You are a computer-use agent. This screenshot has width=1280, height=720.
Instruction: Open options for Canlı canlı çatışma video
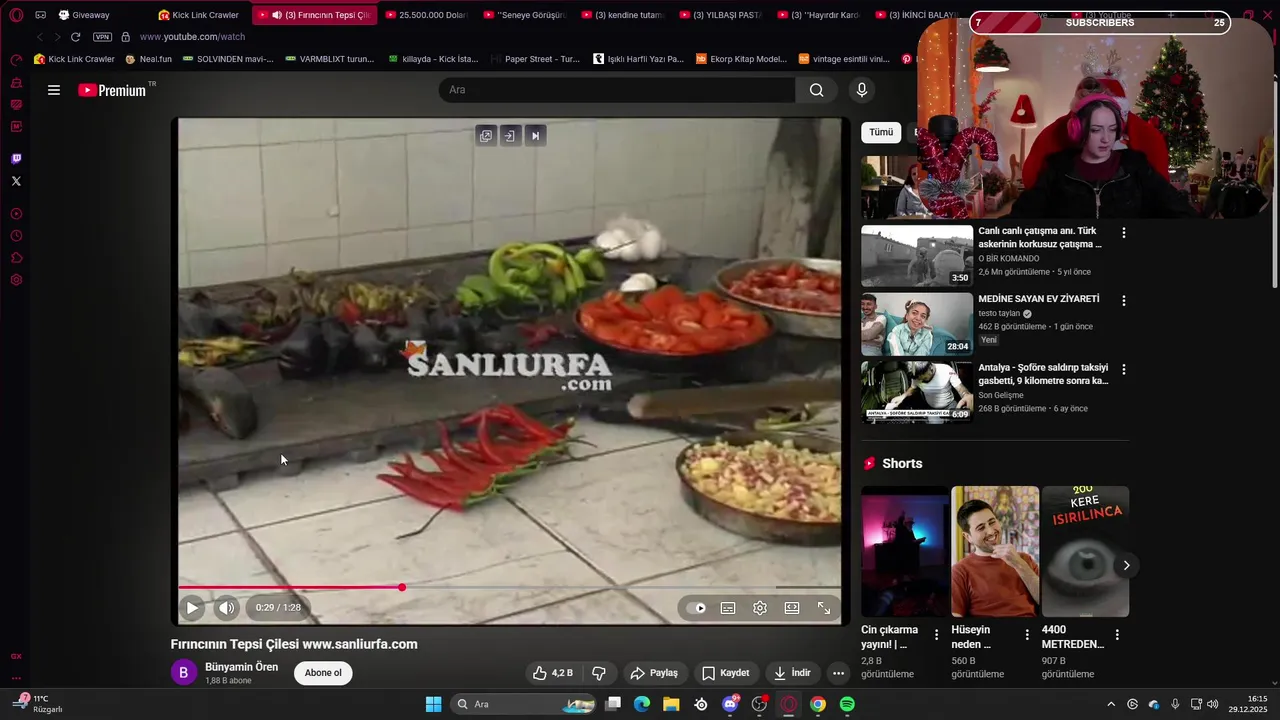(x=1124, y=232)
